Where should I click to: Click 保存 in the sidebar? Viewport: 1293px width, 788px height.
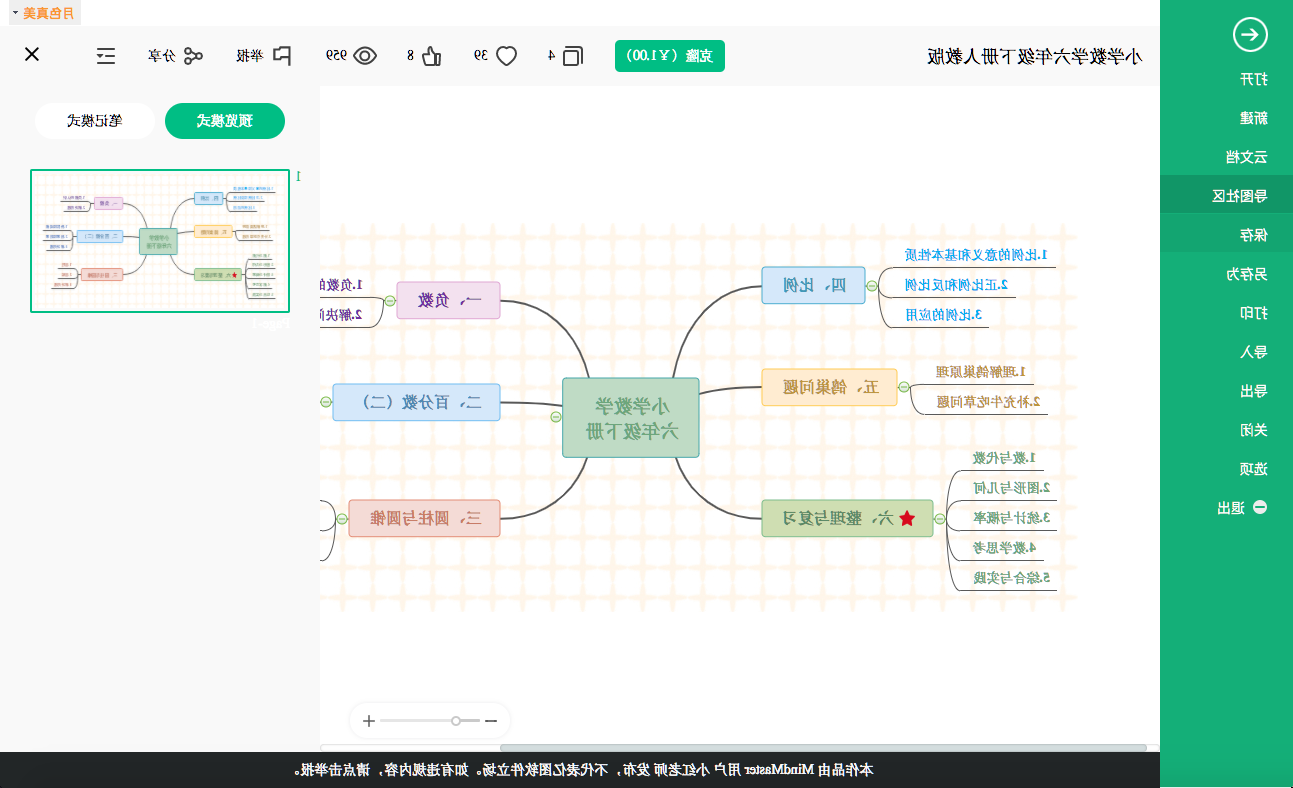[x=1254, y=235]
